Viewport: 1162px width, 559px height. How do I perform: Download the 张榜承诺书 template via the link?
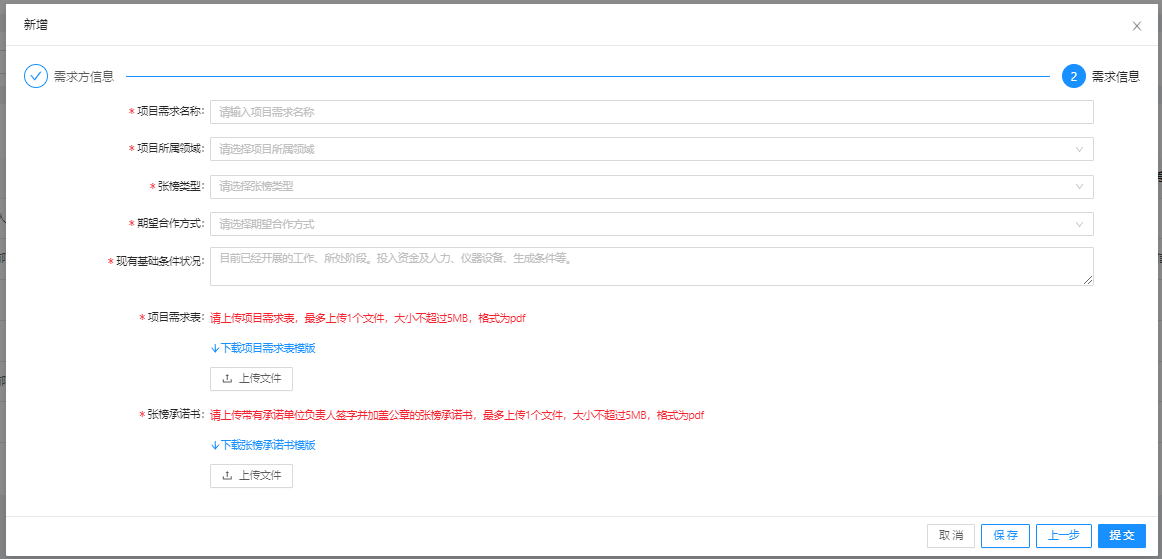[263, 445]
